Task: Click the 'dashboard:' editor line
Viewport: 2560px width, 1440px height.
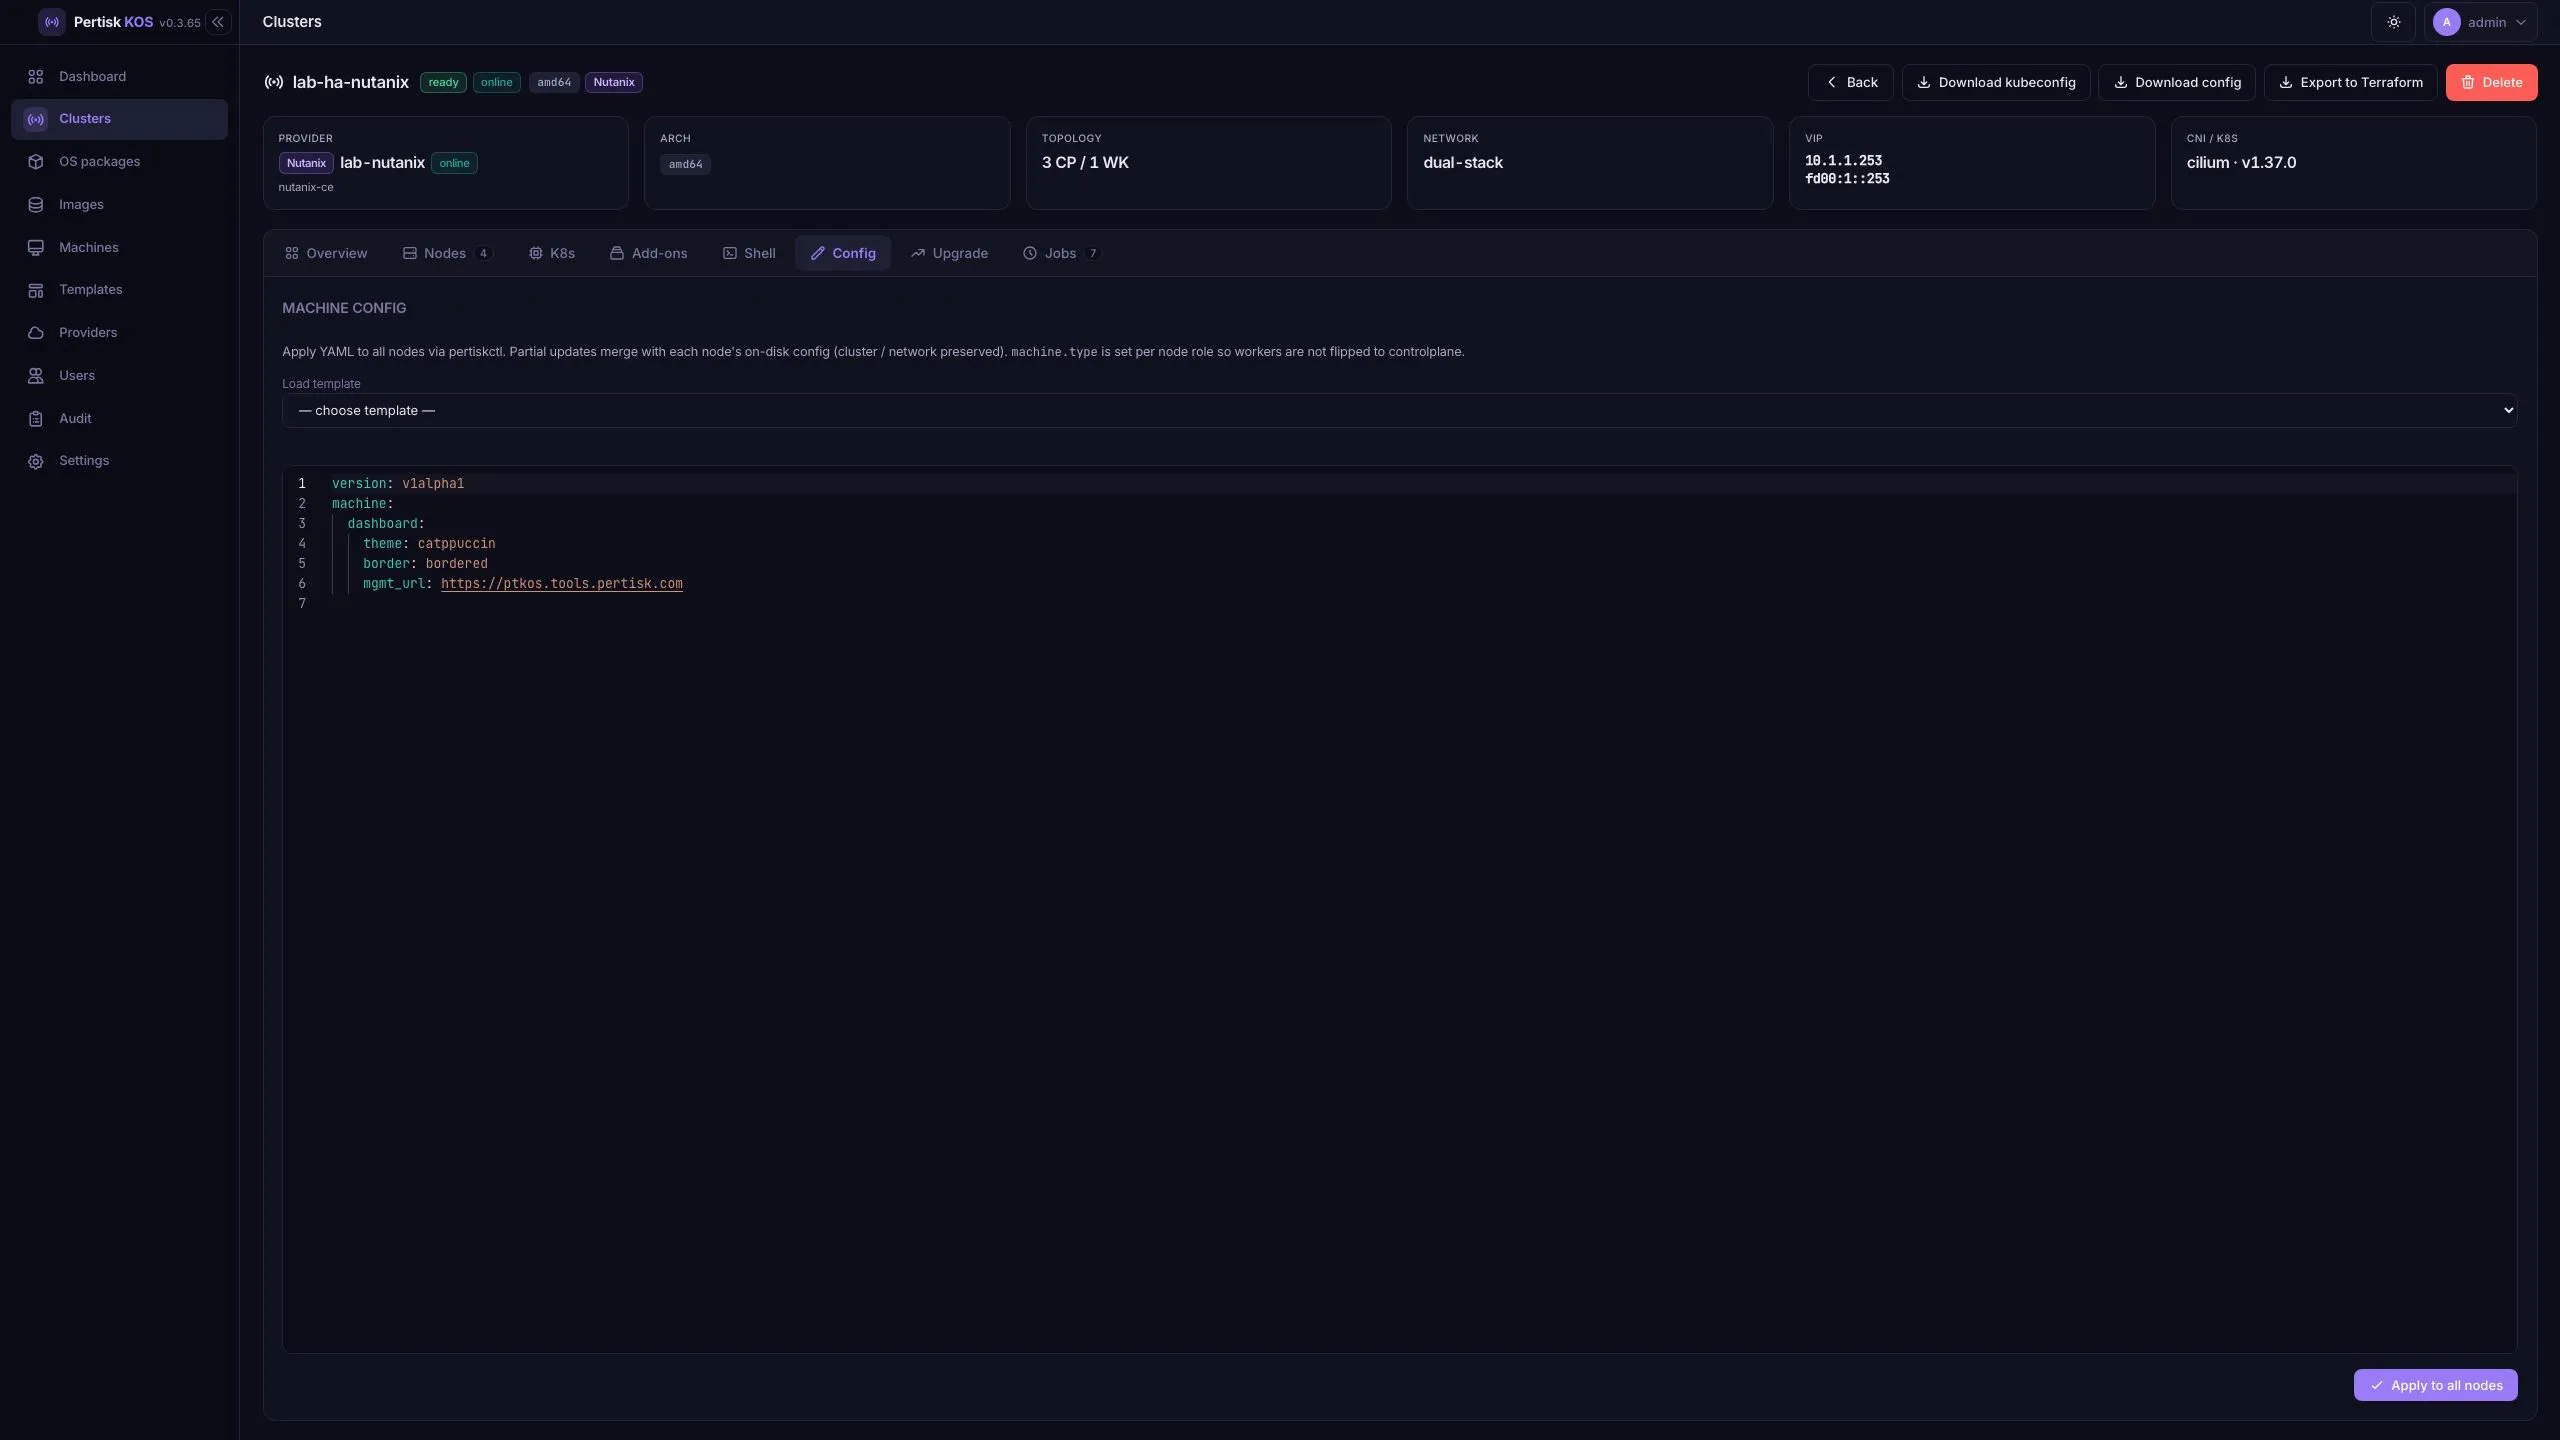Action: [x=386, y=524]
